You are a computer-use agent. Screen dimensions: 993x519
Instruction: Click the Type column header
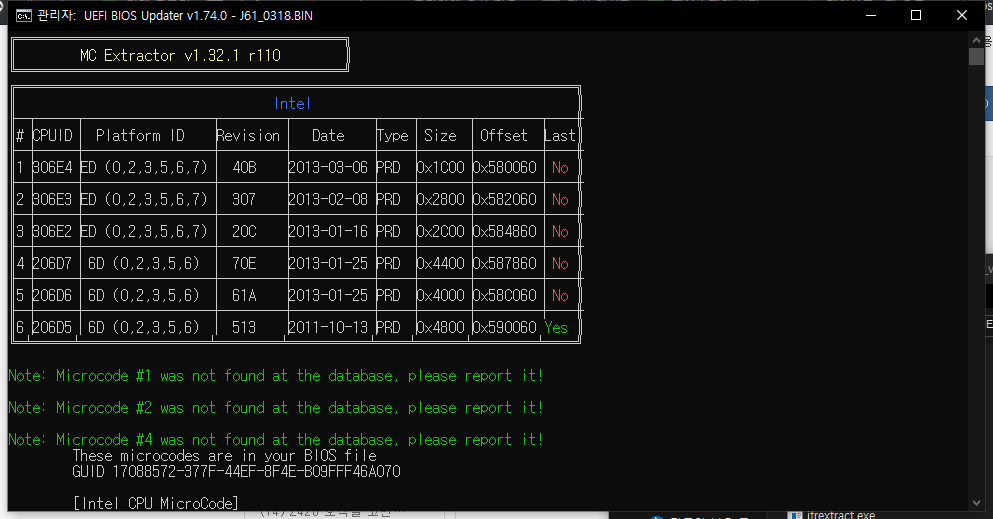pos(393,135)
